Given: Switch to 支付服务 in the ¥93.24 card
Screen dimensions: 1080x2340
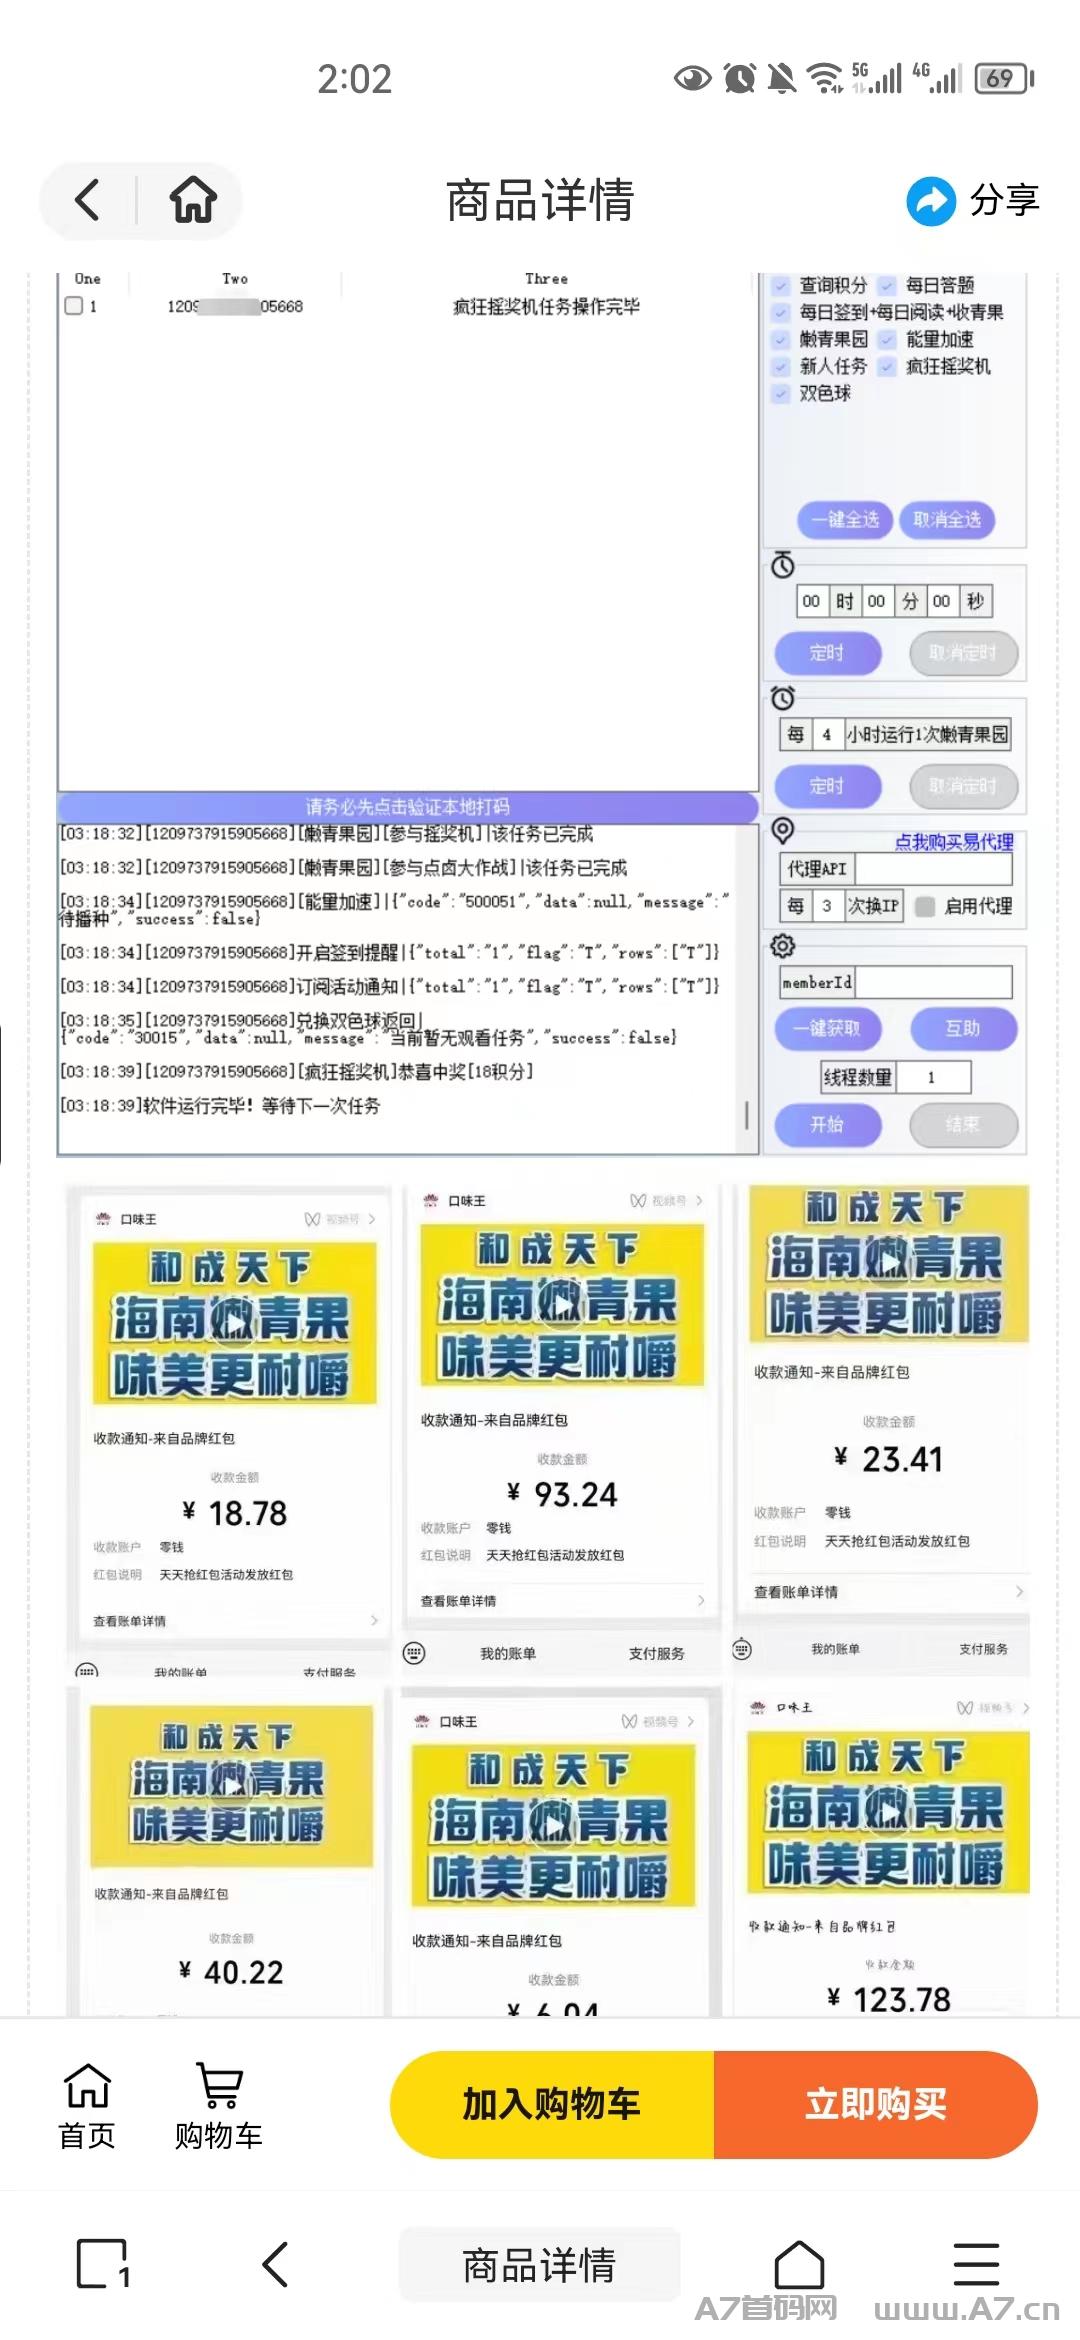Looking at the screenshot, I should (x=657, y=1654).
